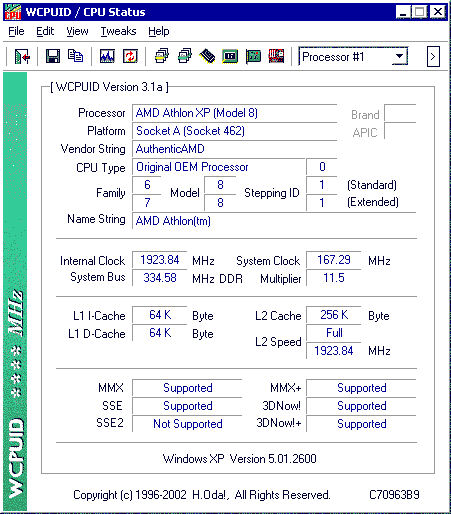The image size is (451, 514).
Task: Open the View menu
Action: (x=77, y=31)
